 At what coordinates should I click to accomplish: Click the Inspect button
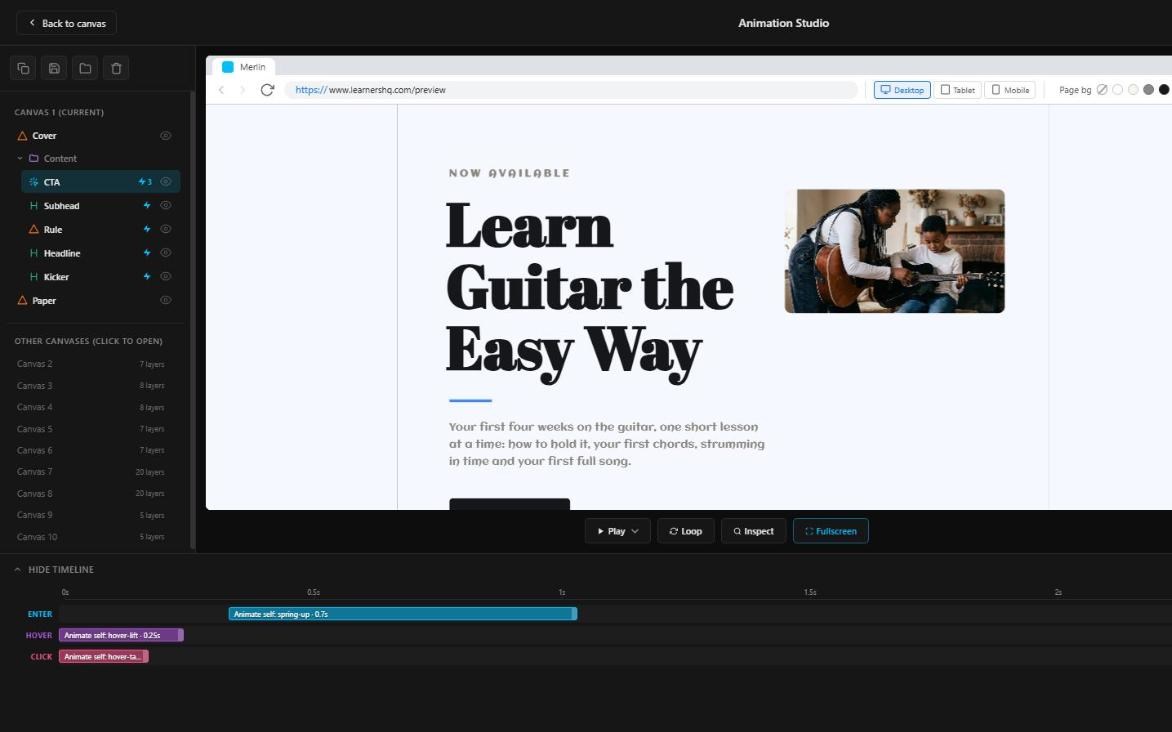(753, 531)
